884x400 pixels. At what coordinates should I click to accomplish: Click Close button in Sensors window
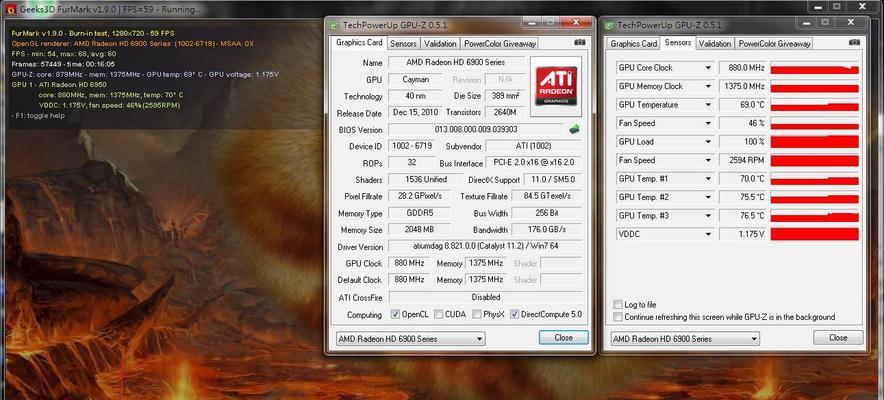click(838, 337)
